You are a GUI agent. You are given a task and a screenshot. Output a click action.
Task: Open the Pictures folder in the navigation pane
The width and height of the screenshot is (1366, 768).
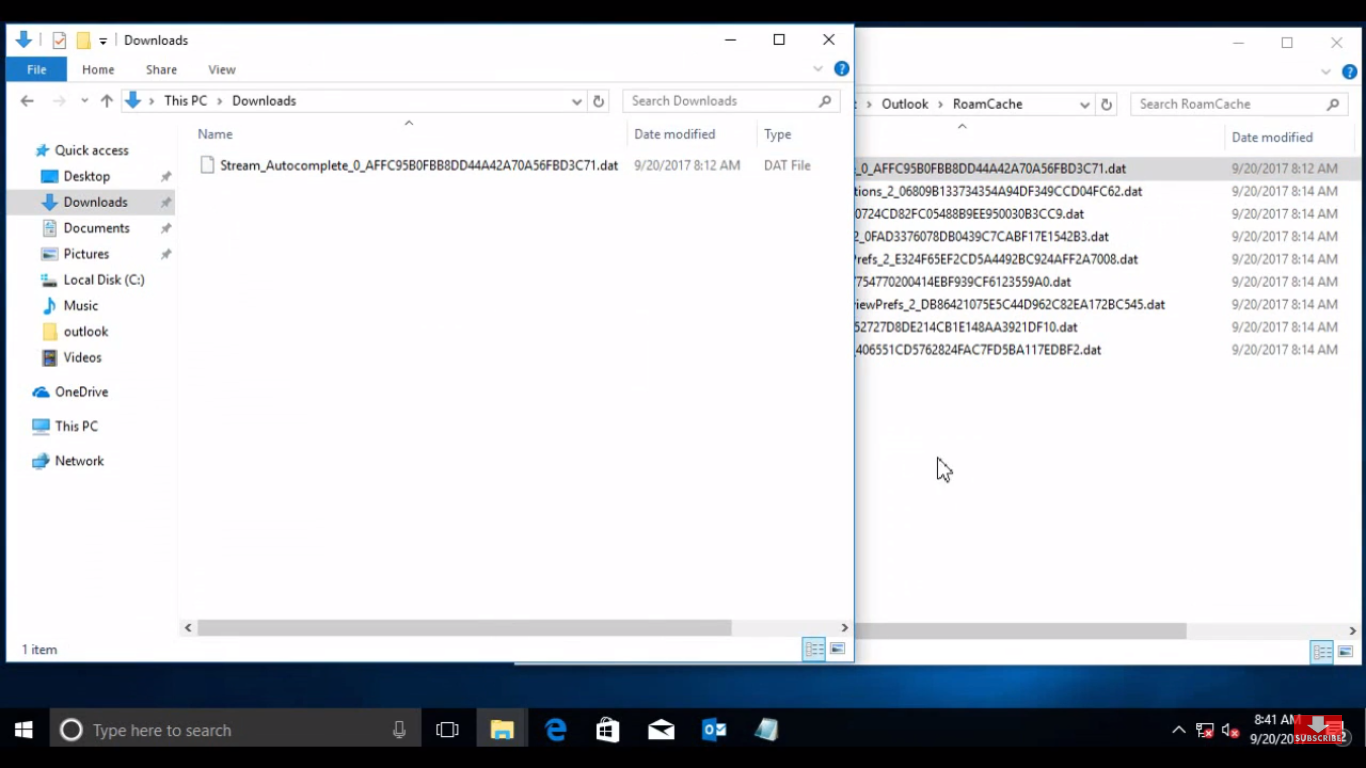tap(87, 253)
